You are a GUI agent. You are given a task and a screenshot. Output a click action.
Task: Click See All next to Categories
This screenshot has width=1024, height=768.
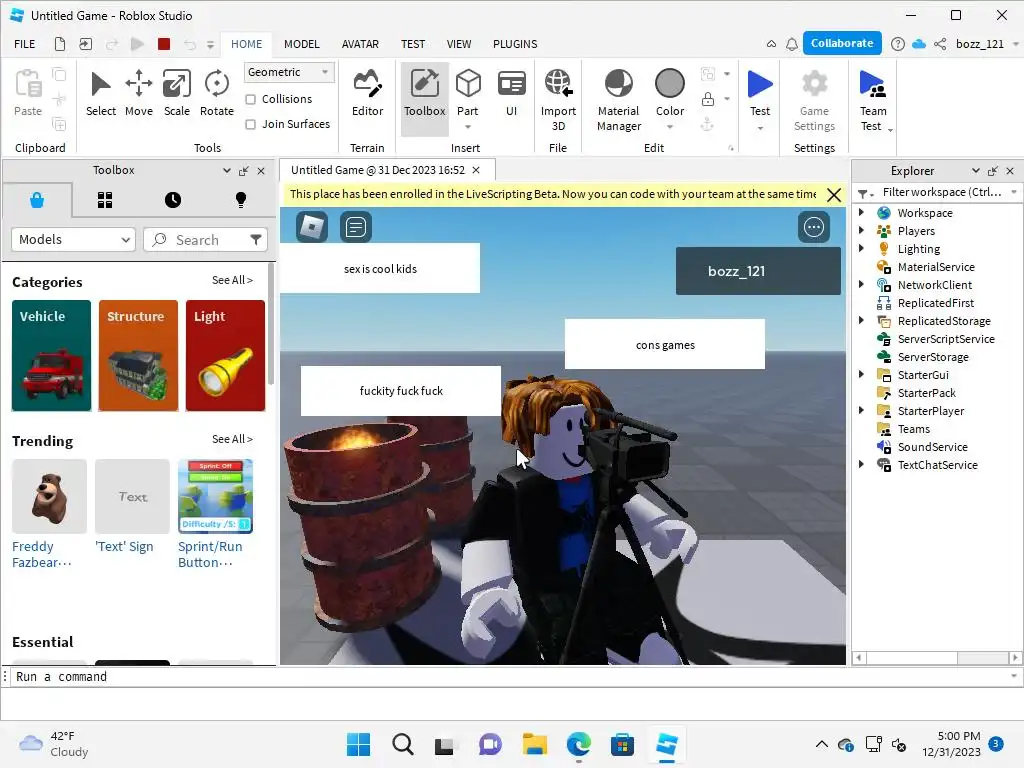pyautogui.click(x=232, y=280)
